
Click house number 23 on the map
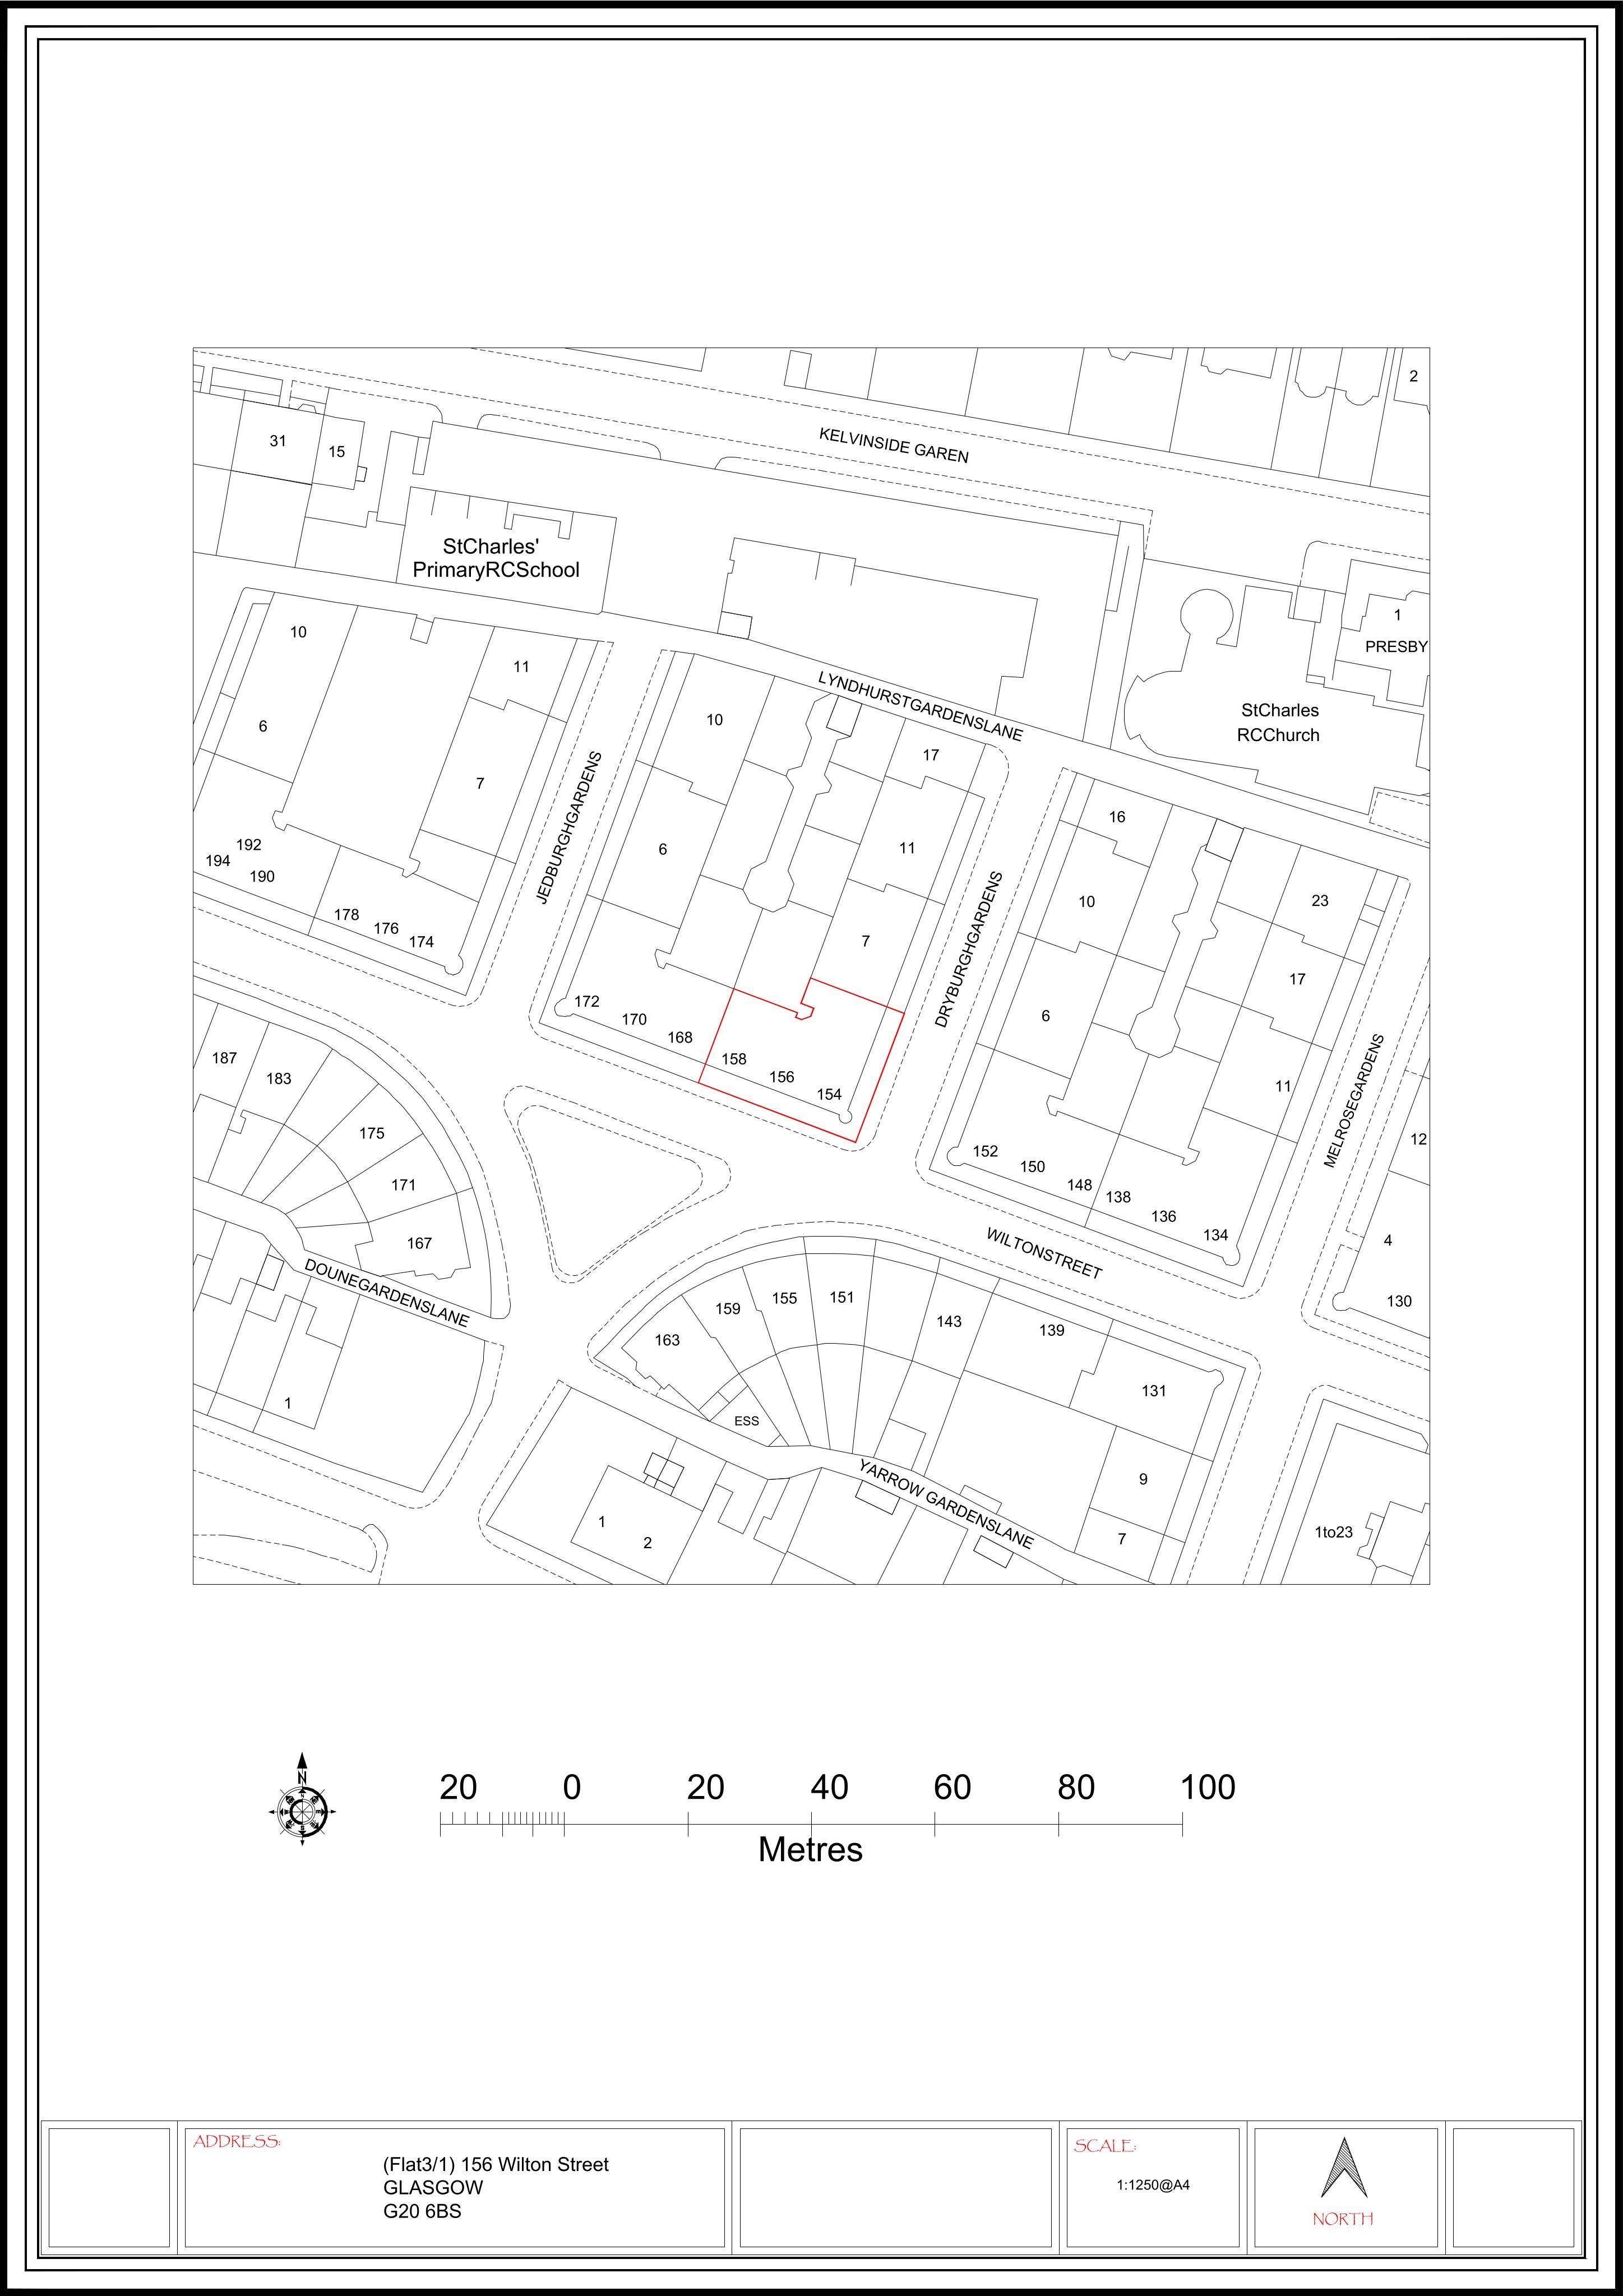click(1320, 900)
